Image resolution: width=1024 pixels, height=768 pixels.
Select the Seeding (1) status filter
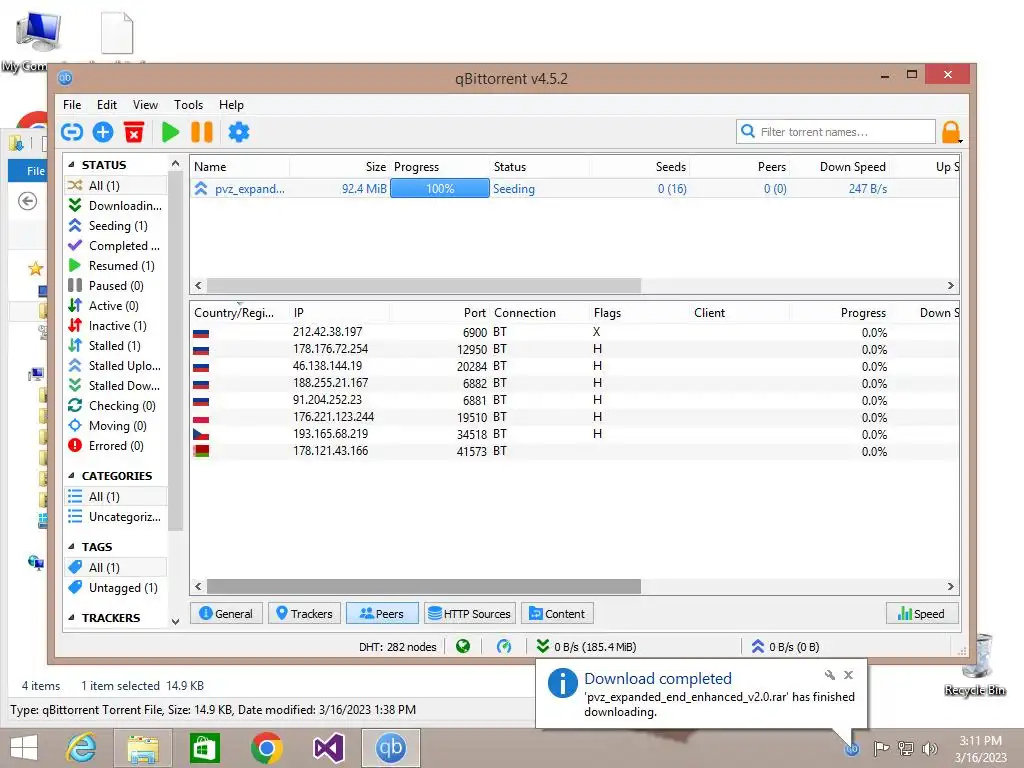[116, 225]
